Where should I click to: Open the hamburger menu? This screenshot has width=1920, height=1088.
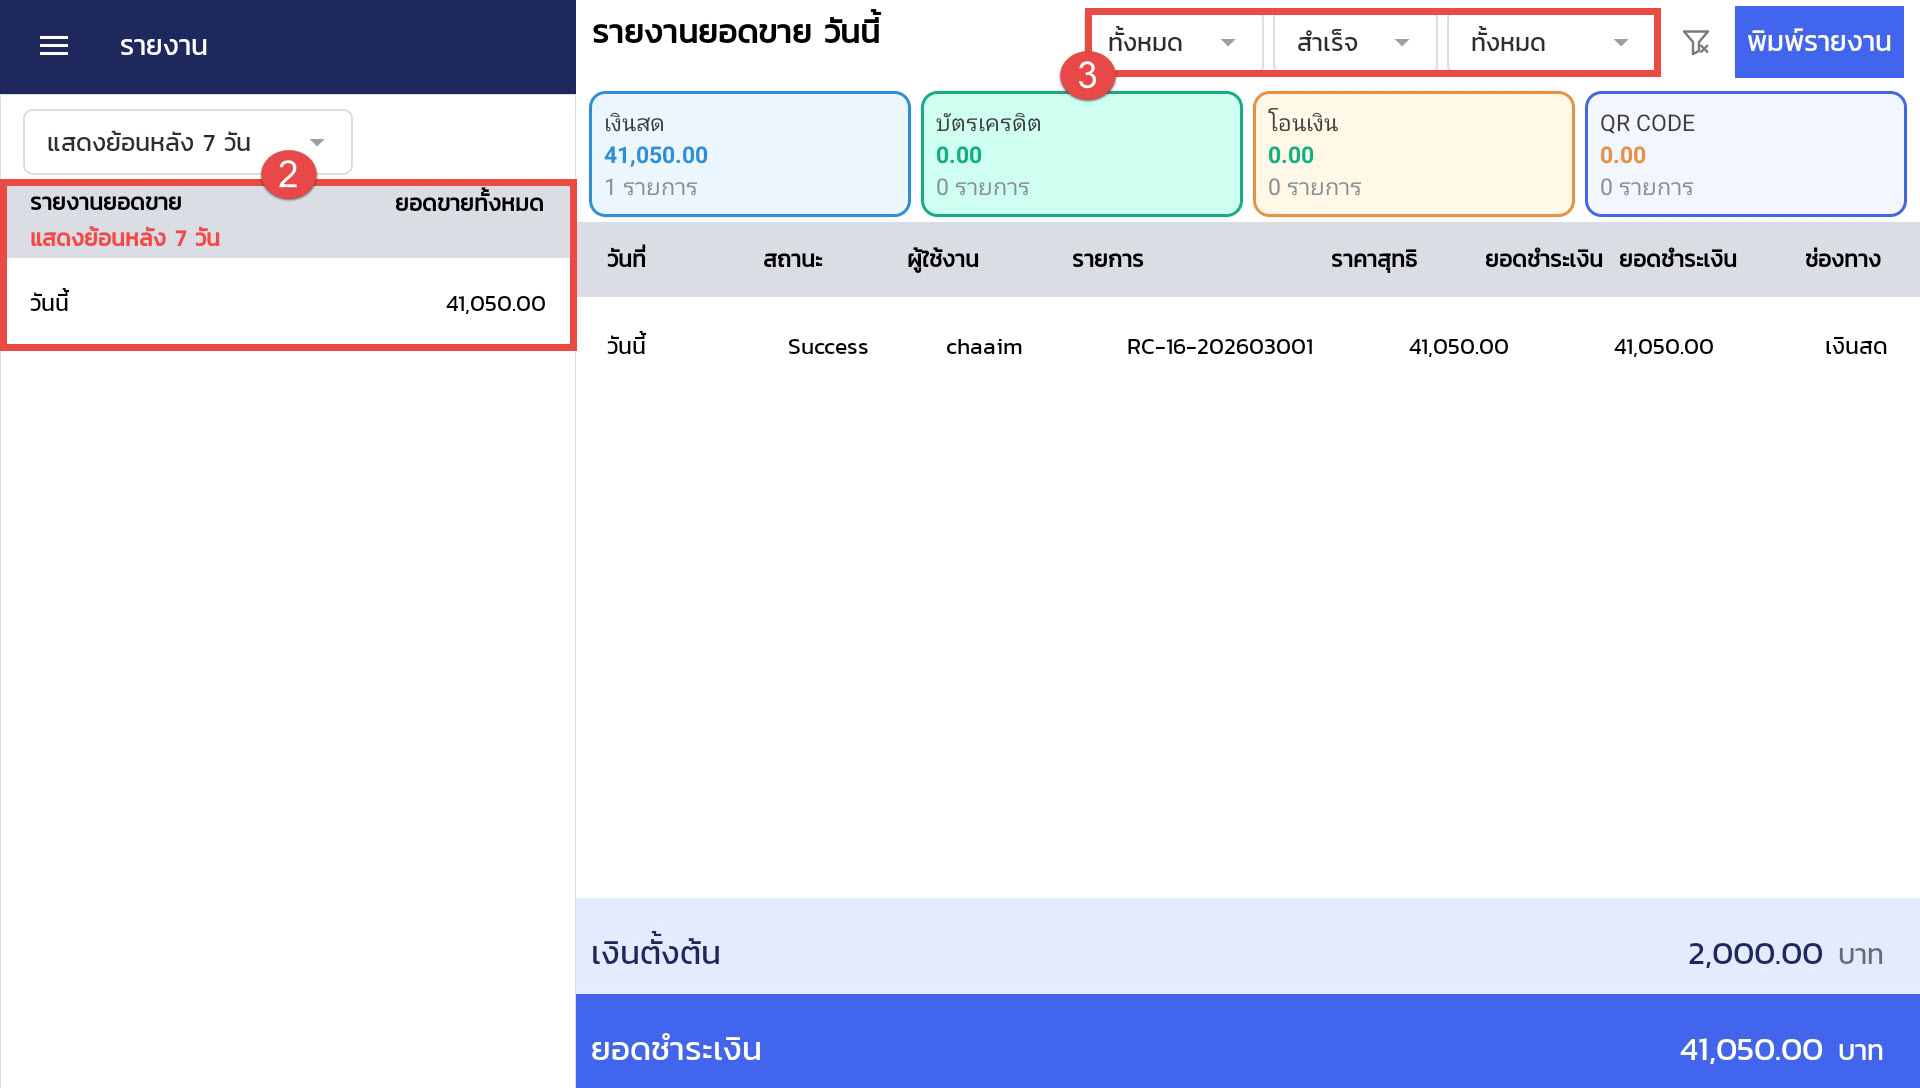point(54,46)
